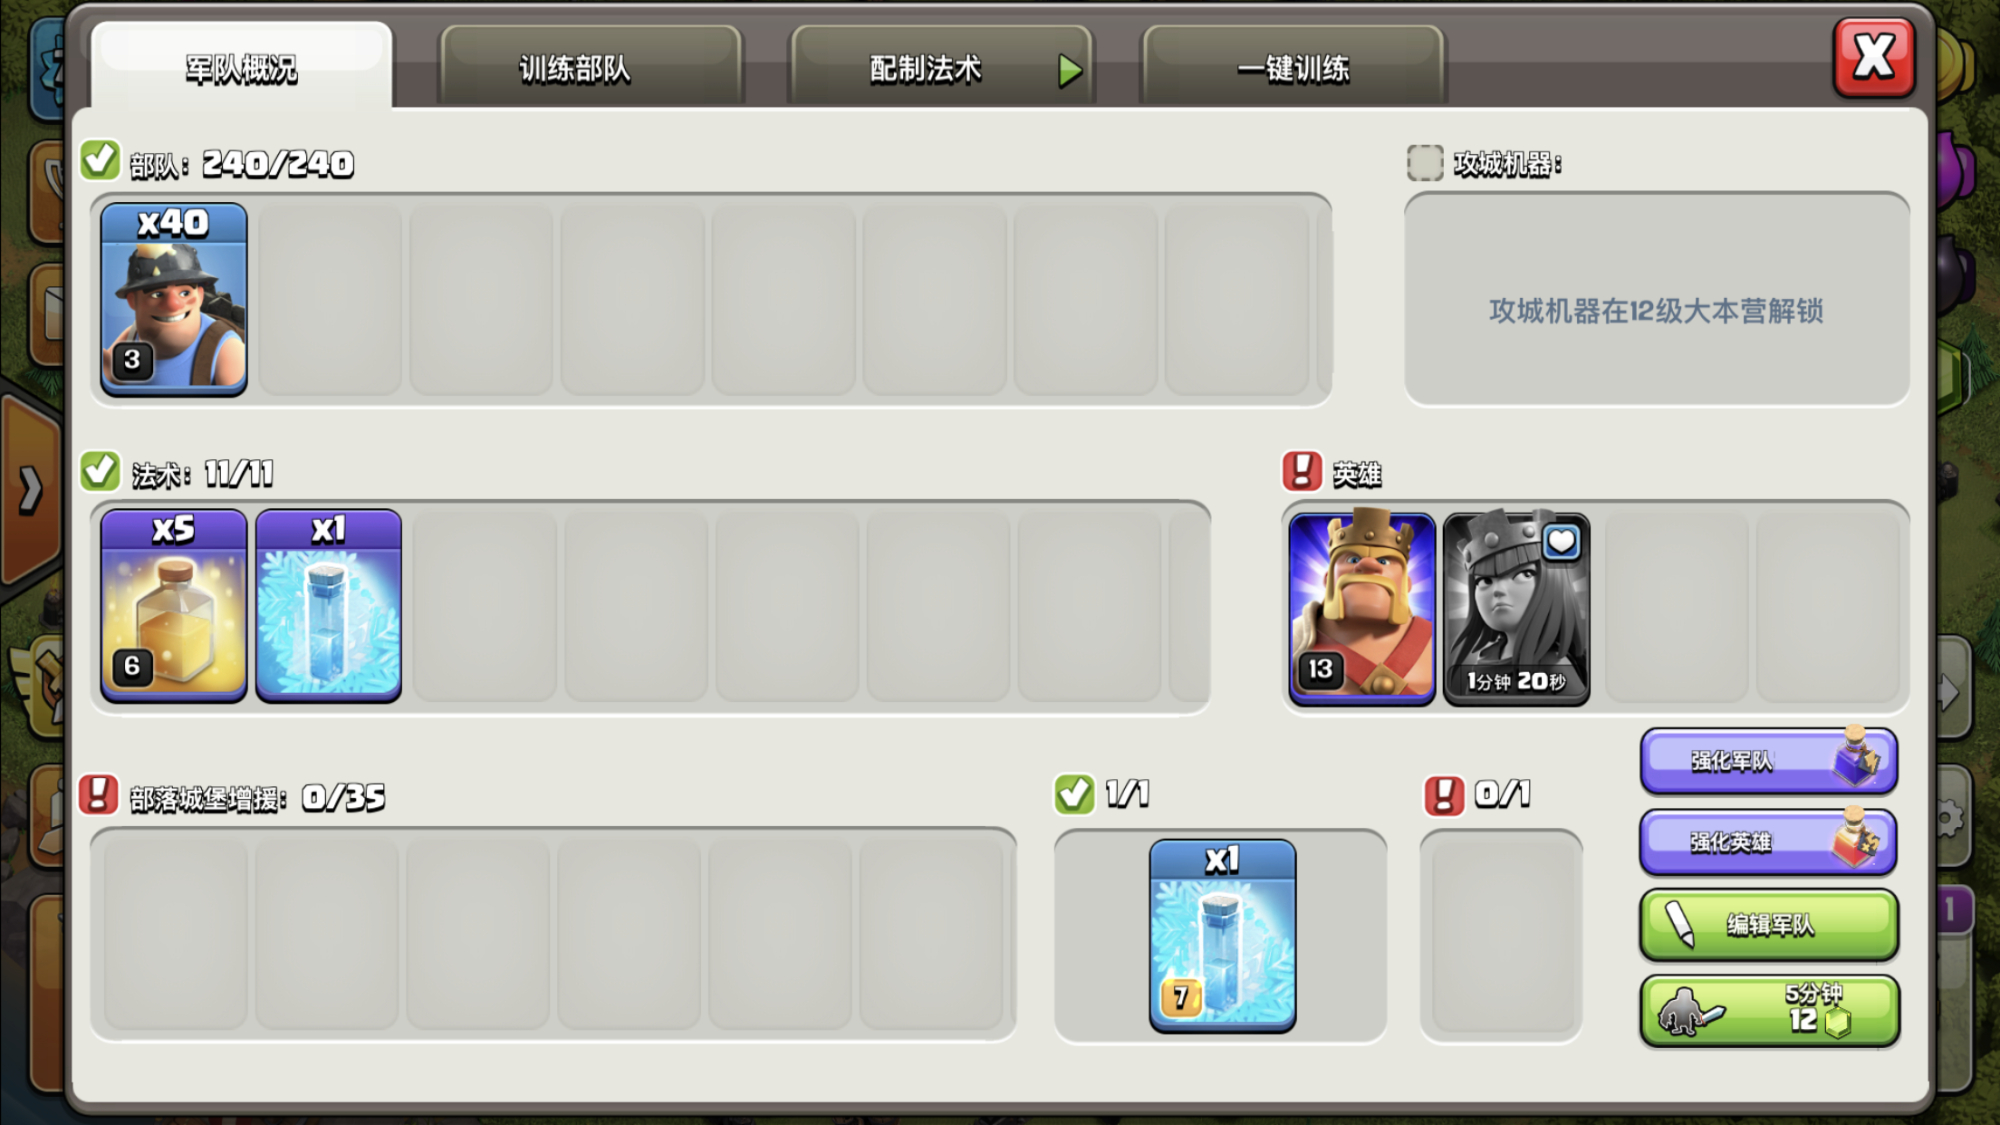Select the Miner troop card x40

tap(174, 298)
